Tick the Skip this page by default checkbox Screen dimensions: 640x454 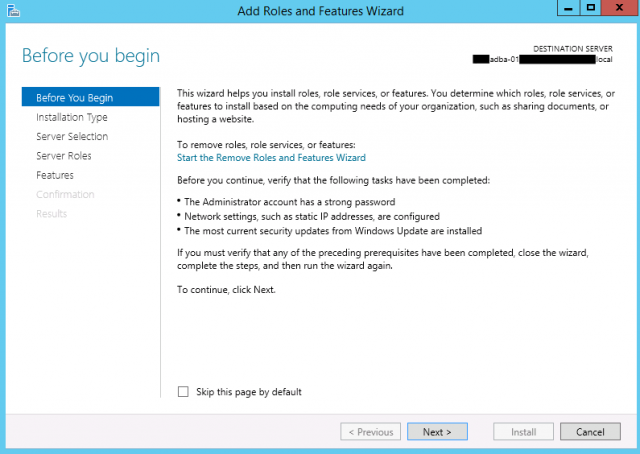tap(183, 392)
